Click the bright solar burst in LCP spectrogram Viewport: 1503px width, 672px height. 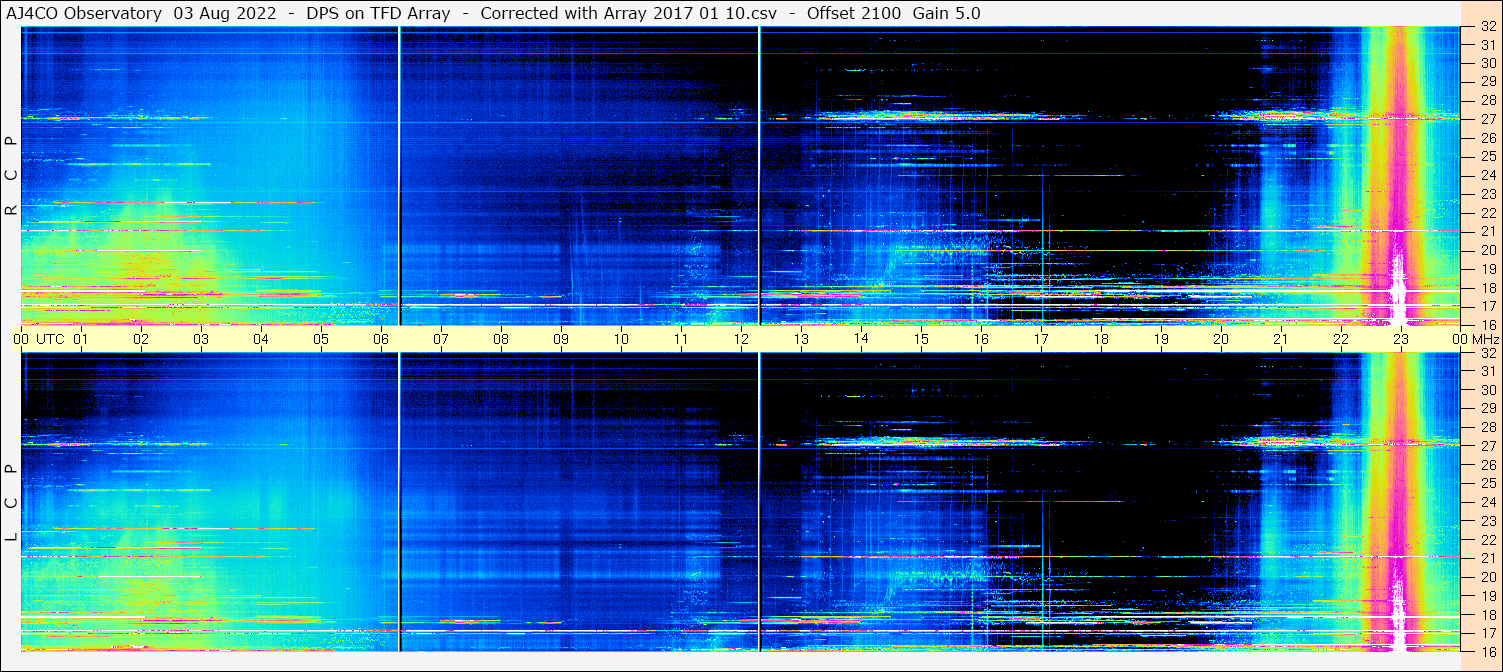pos(1398,503)
